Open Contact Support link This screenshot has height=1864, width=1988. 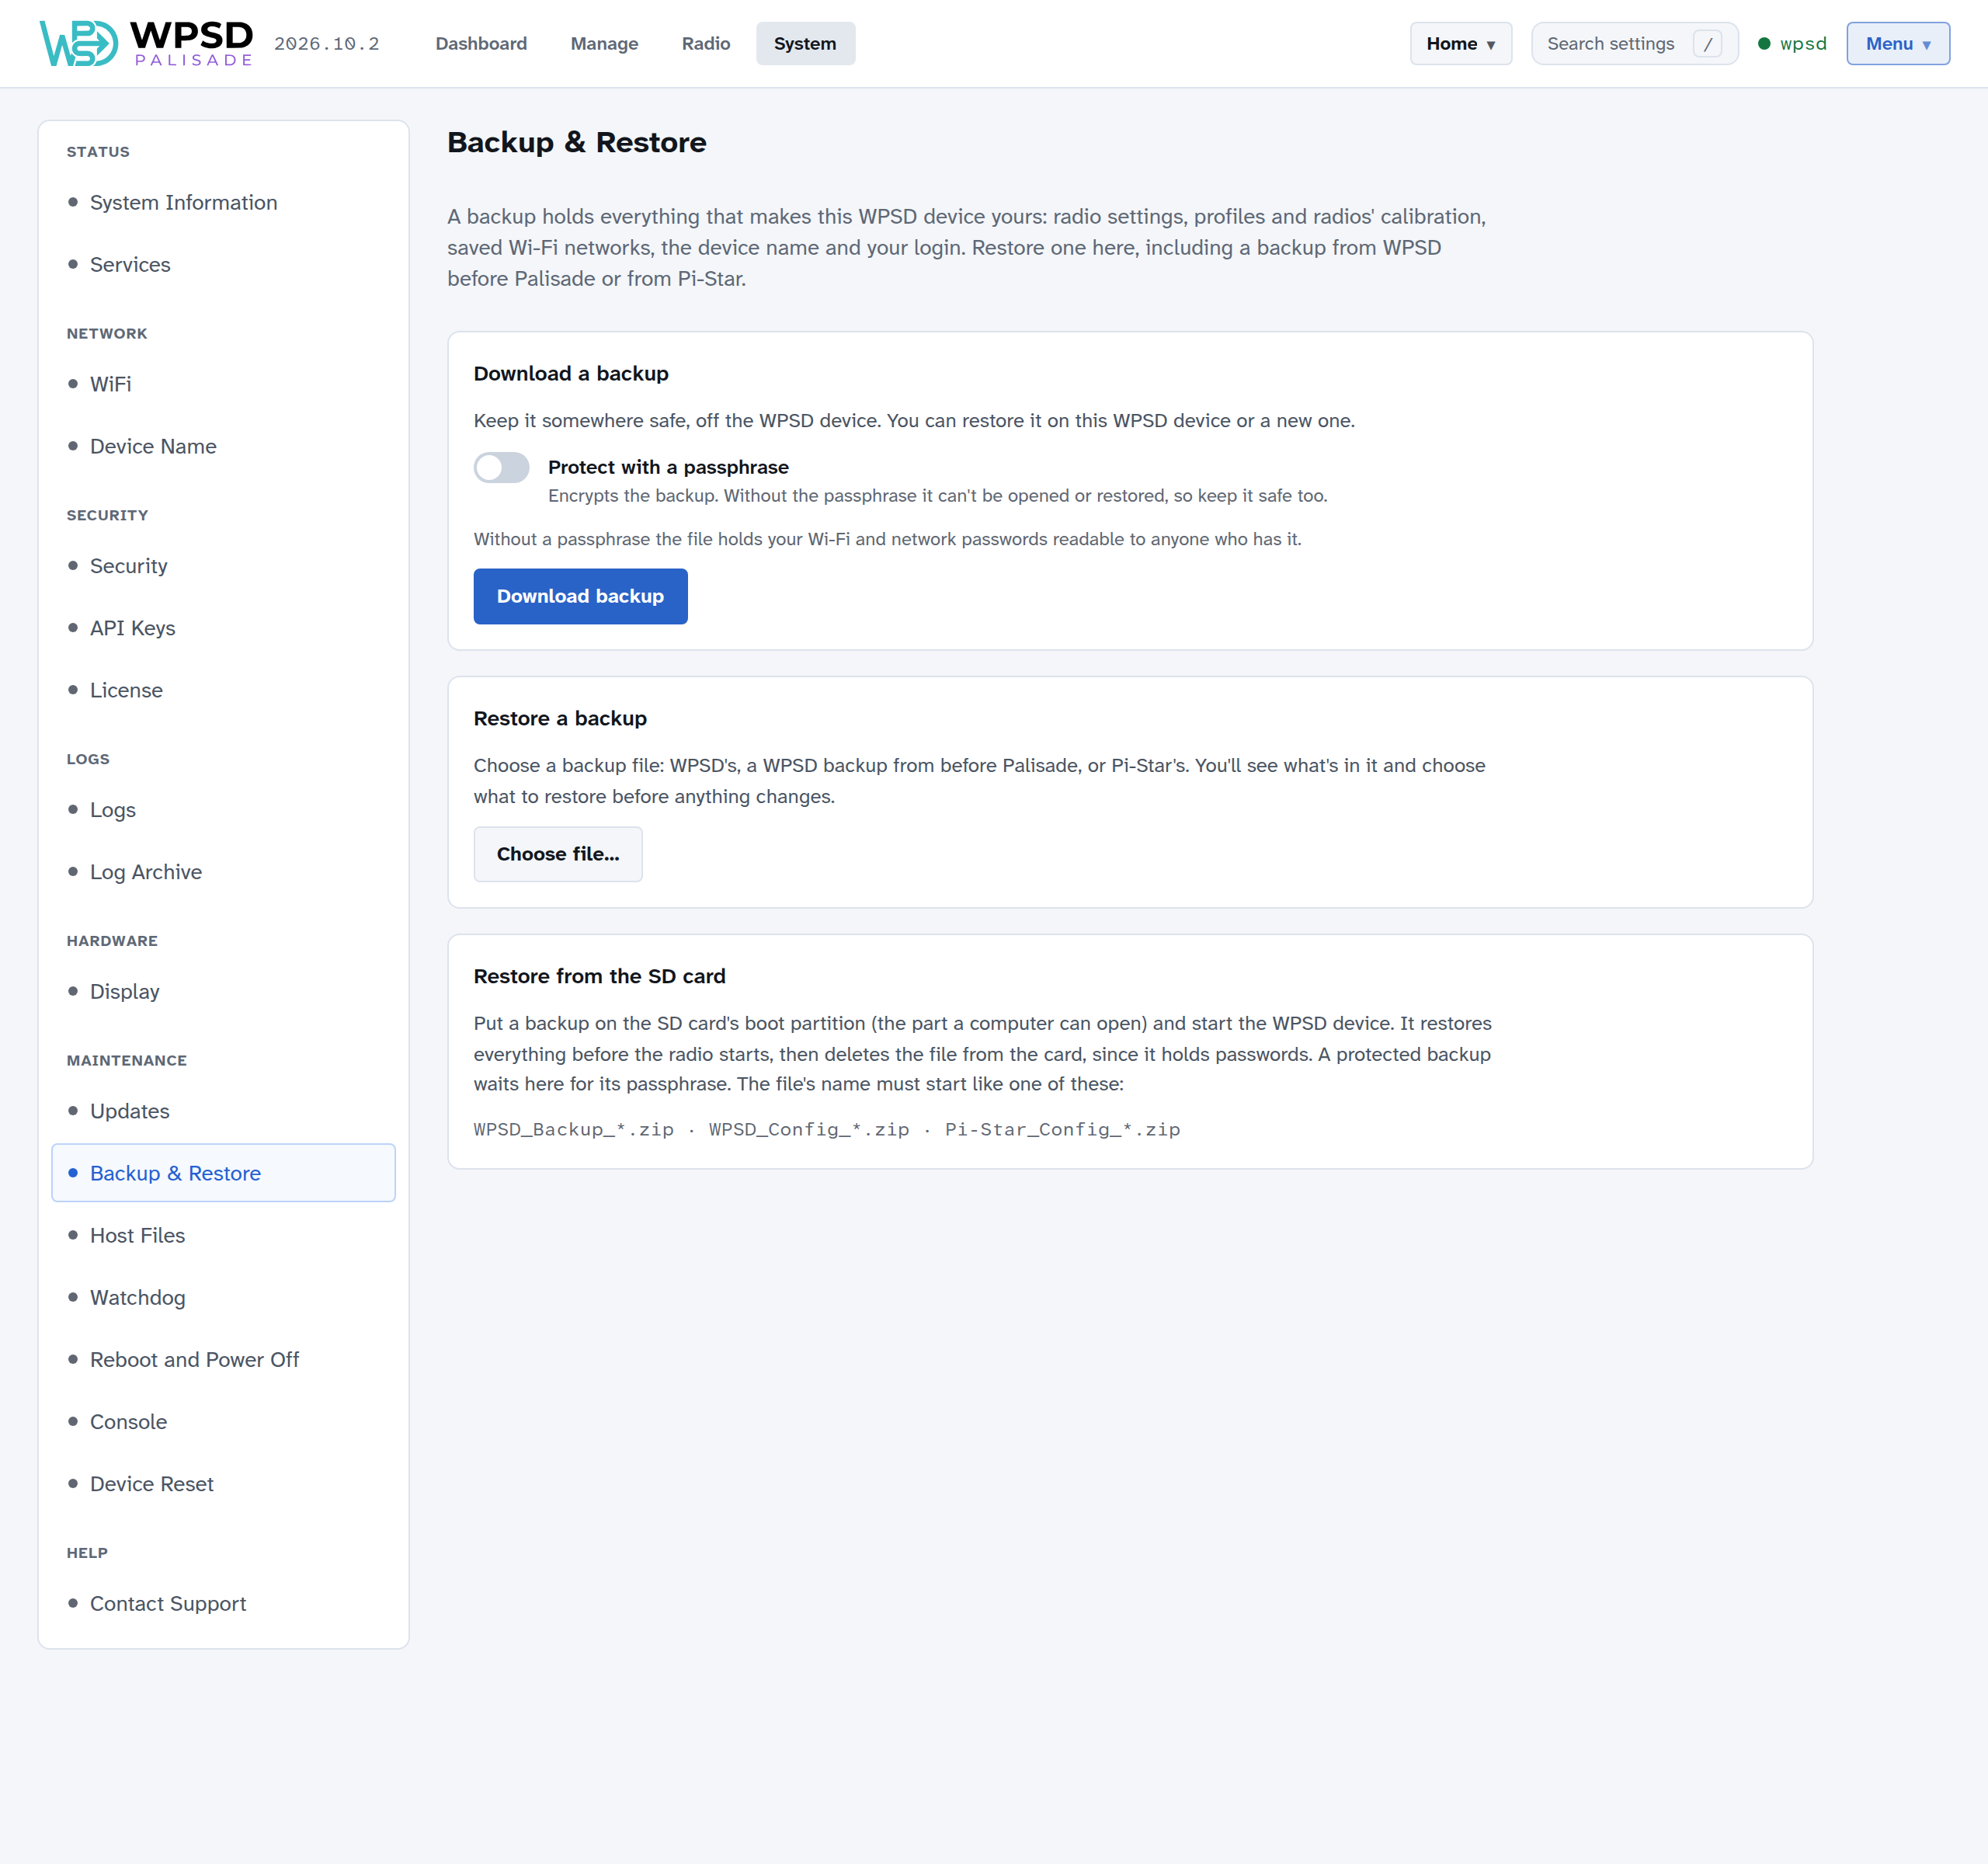coord(223,1603)
